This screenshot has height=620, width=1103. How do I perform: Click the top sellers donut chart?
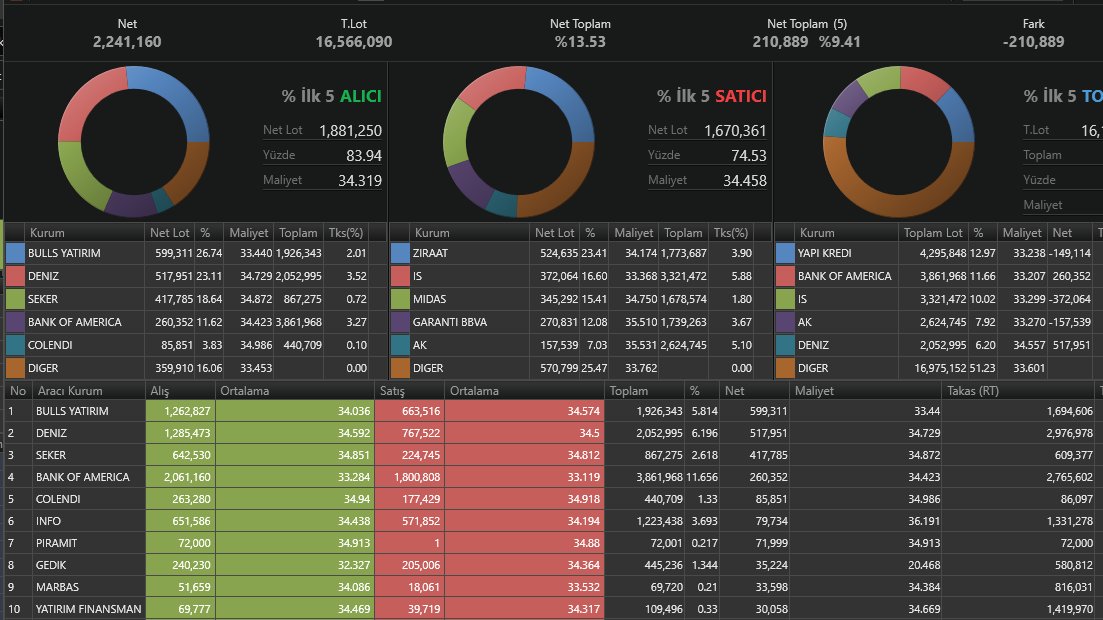pyautogui.click(x=518, y=141)
